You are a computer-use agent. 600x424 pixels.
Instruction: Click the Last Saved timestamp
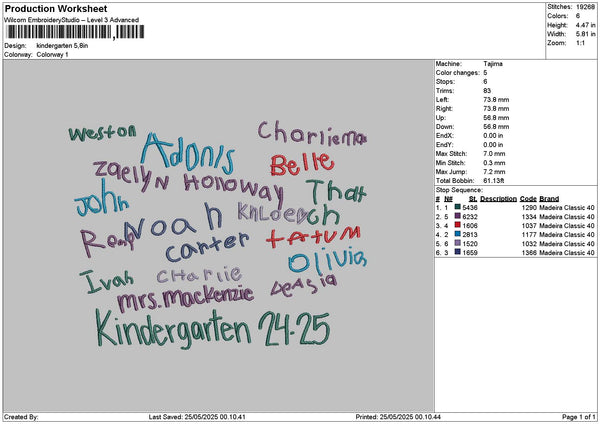[197, 417]
